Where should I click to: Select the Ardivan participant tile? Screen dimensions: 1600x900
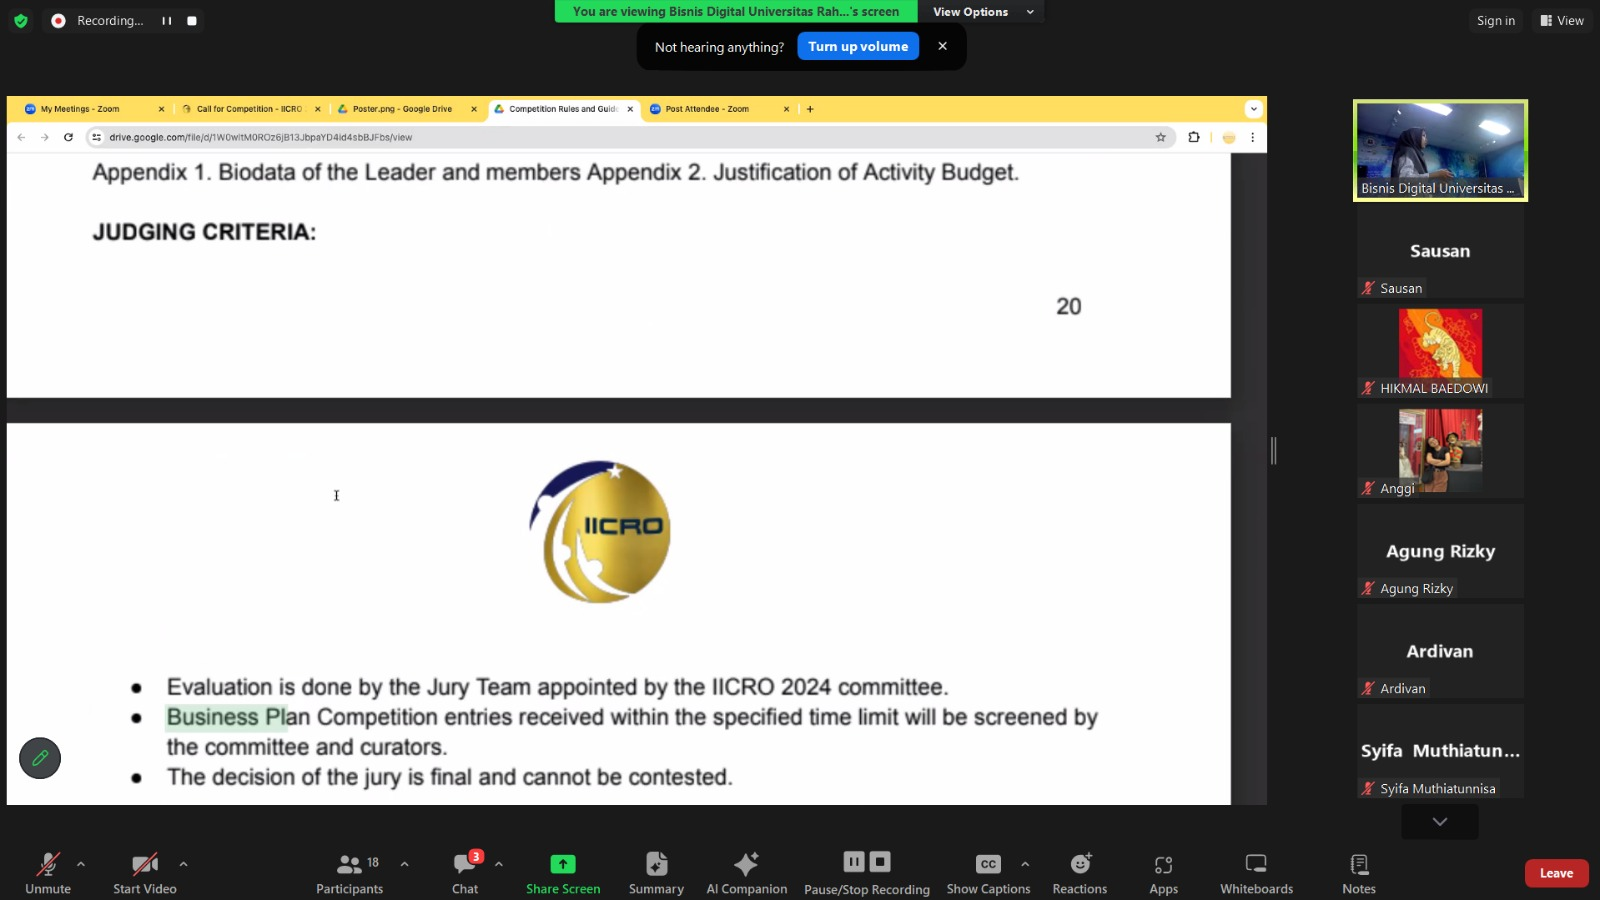[x=1440, y=650]
